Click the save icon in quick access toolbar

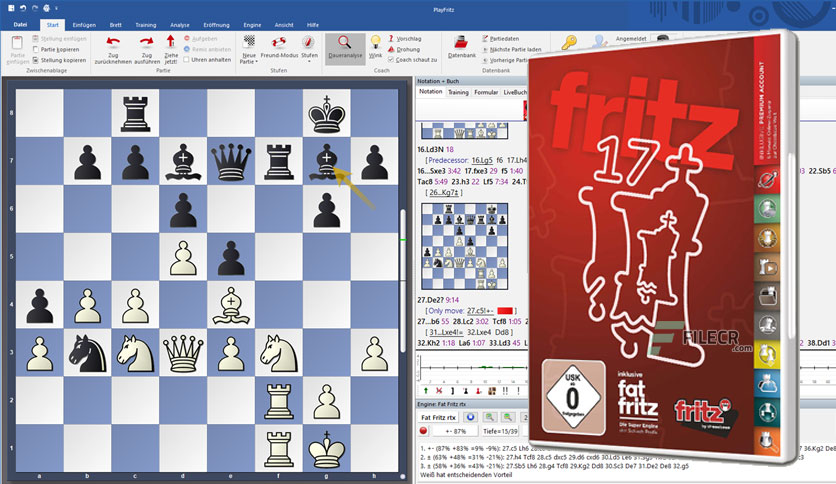tap(11, 8)
